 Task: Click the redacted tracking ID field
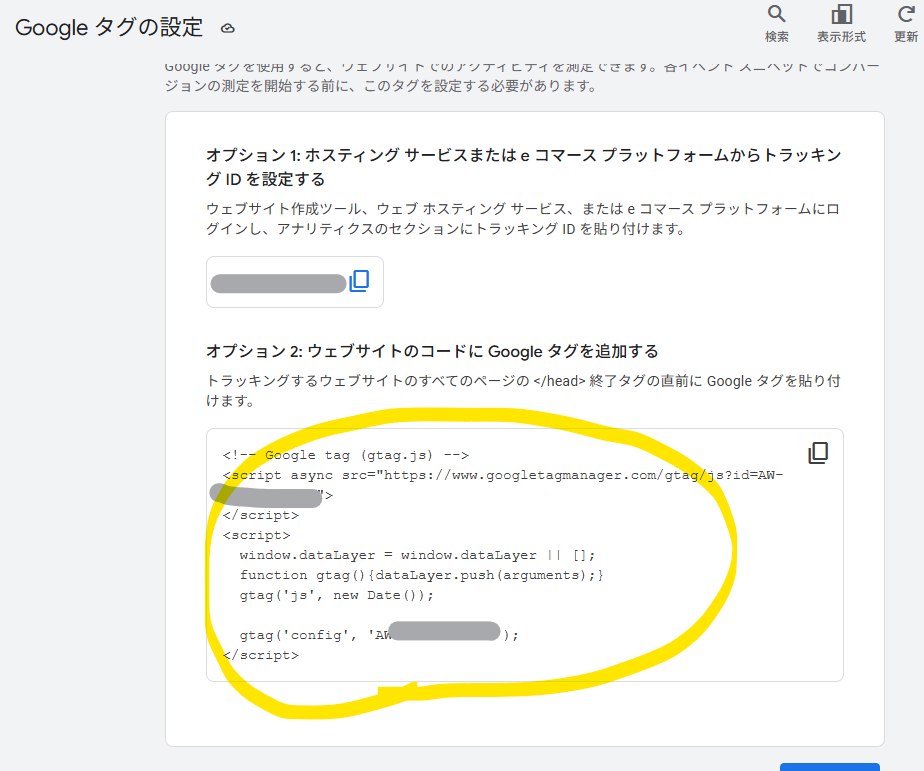point(295,282)
